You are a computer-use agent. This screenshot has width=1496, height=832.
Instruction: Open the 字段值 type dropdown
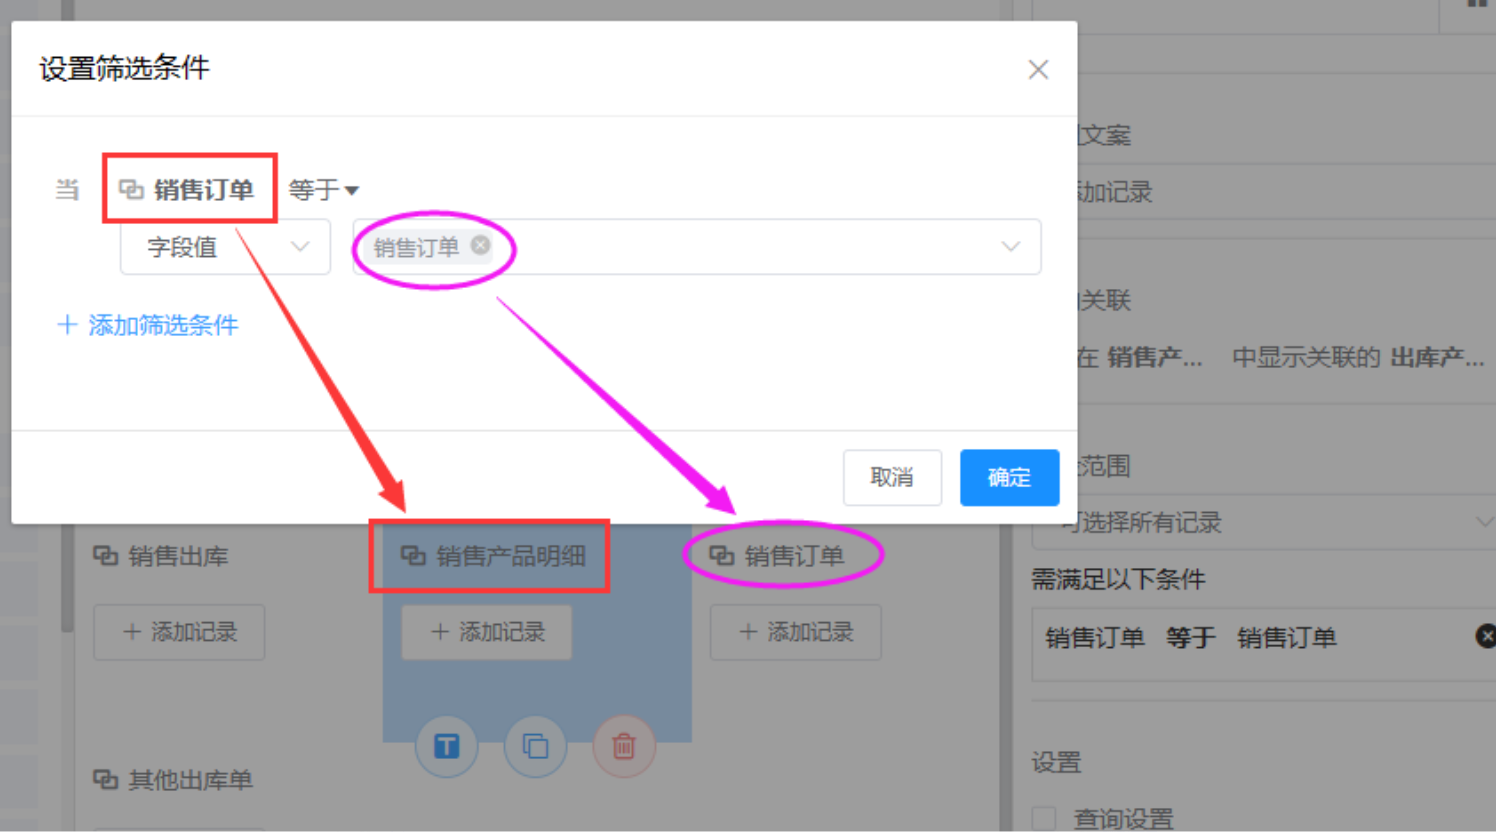pos(225,247)
